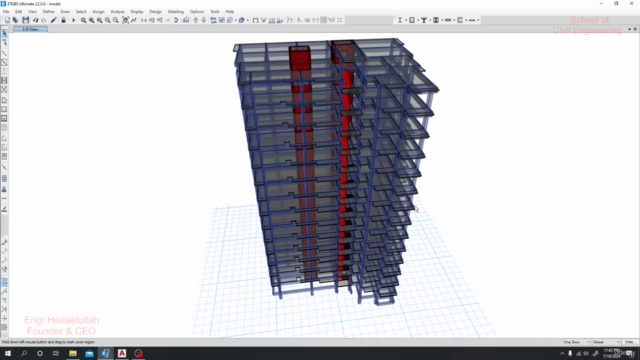Open the Global coordinate system dropdown
The height and width of the screenshot is (360, 640).
606,342
